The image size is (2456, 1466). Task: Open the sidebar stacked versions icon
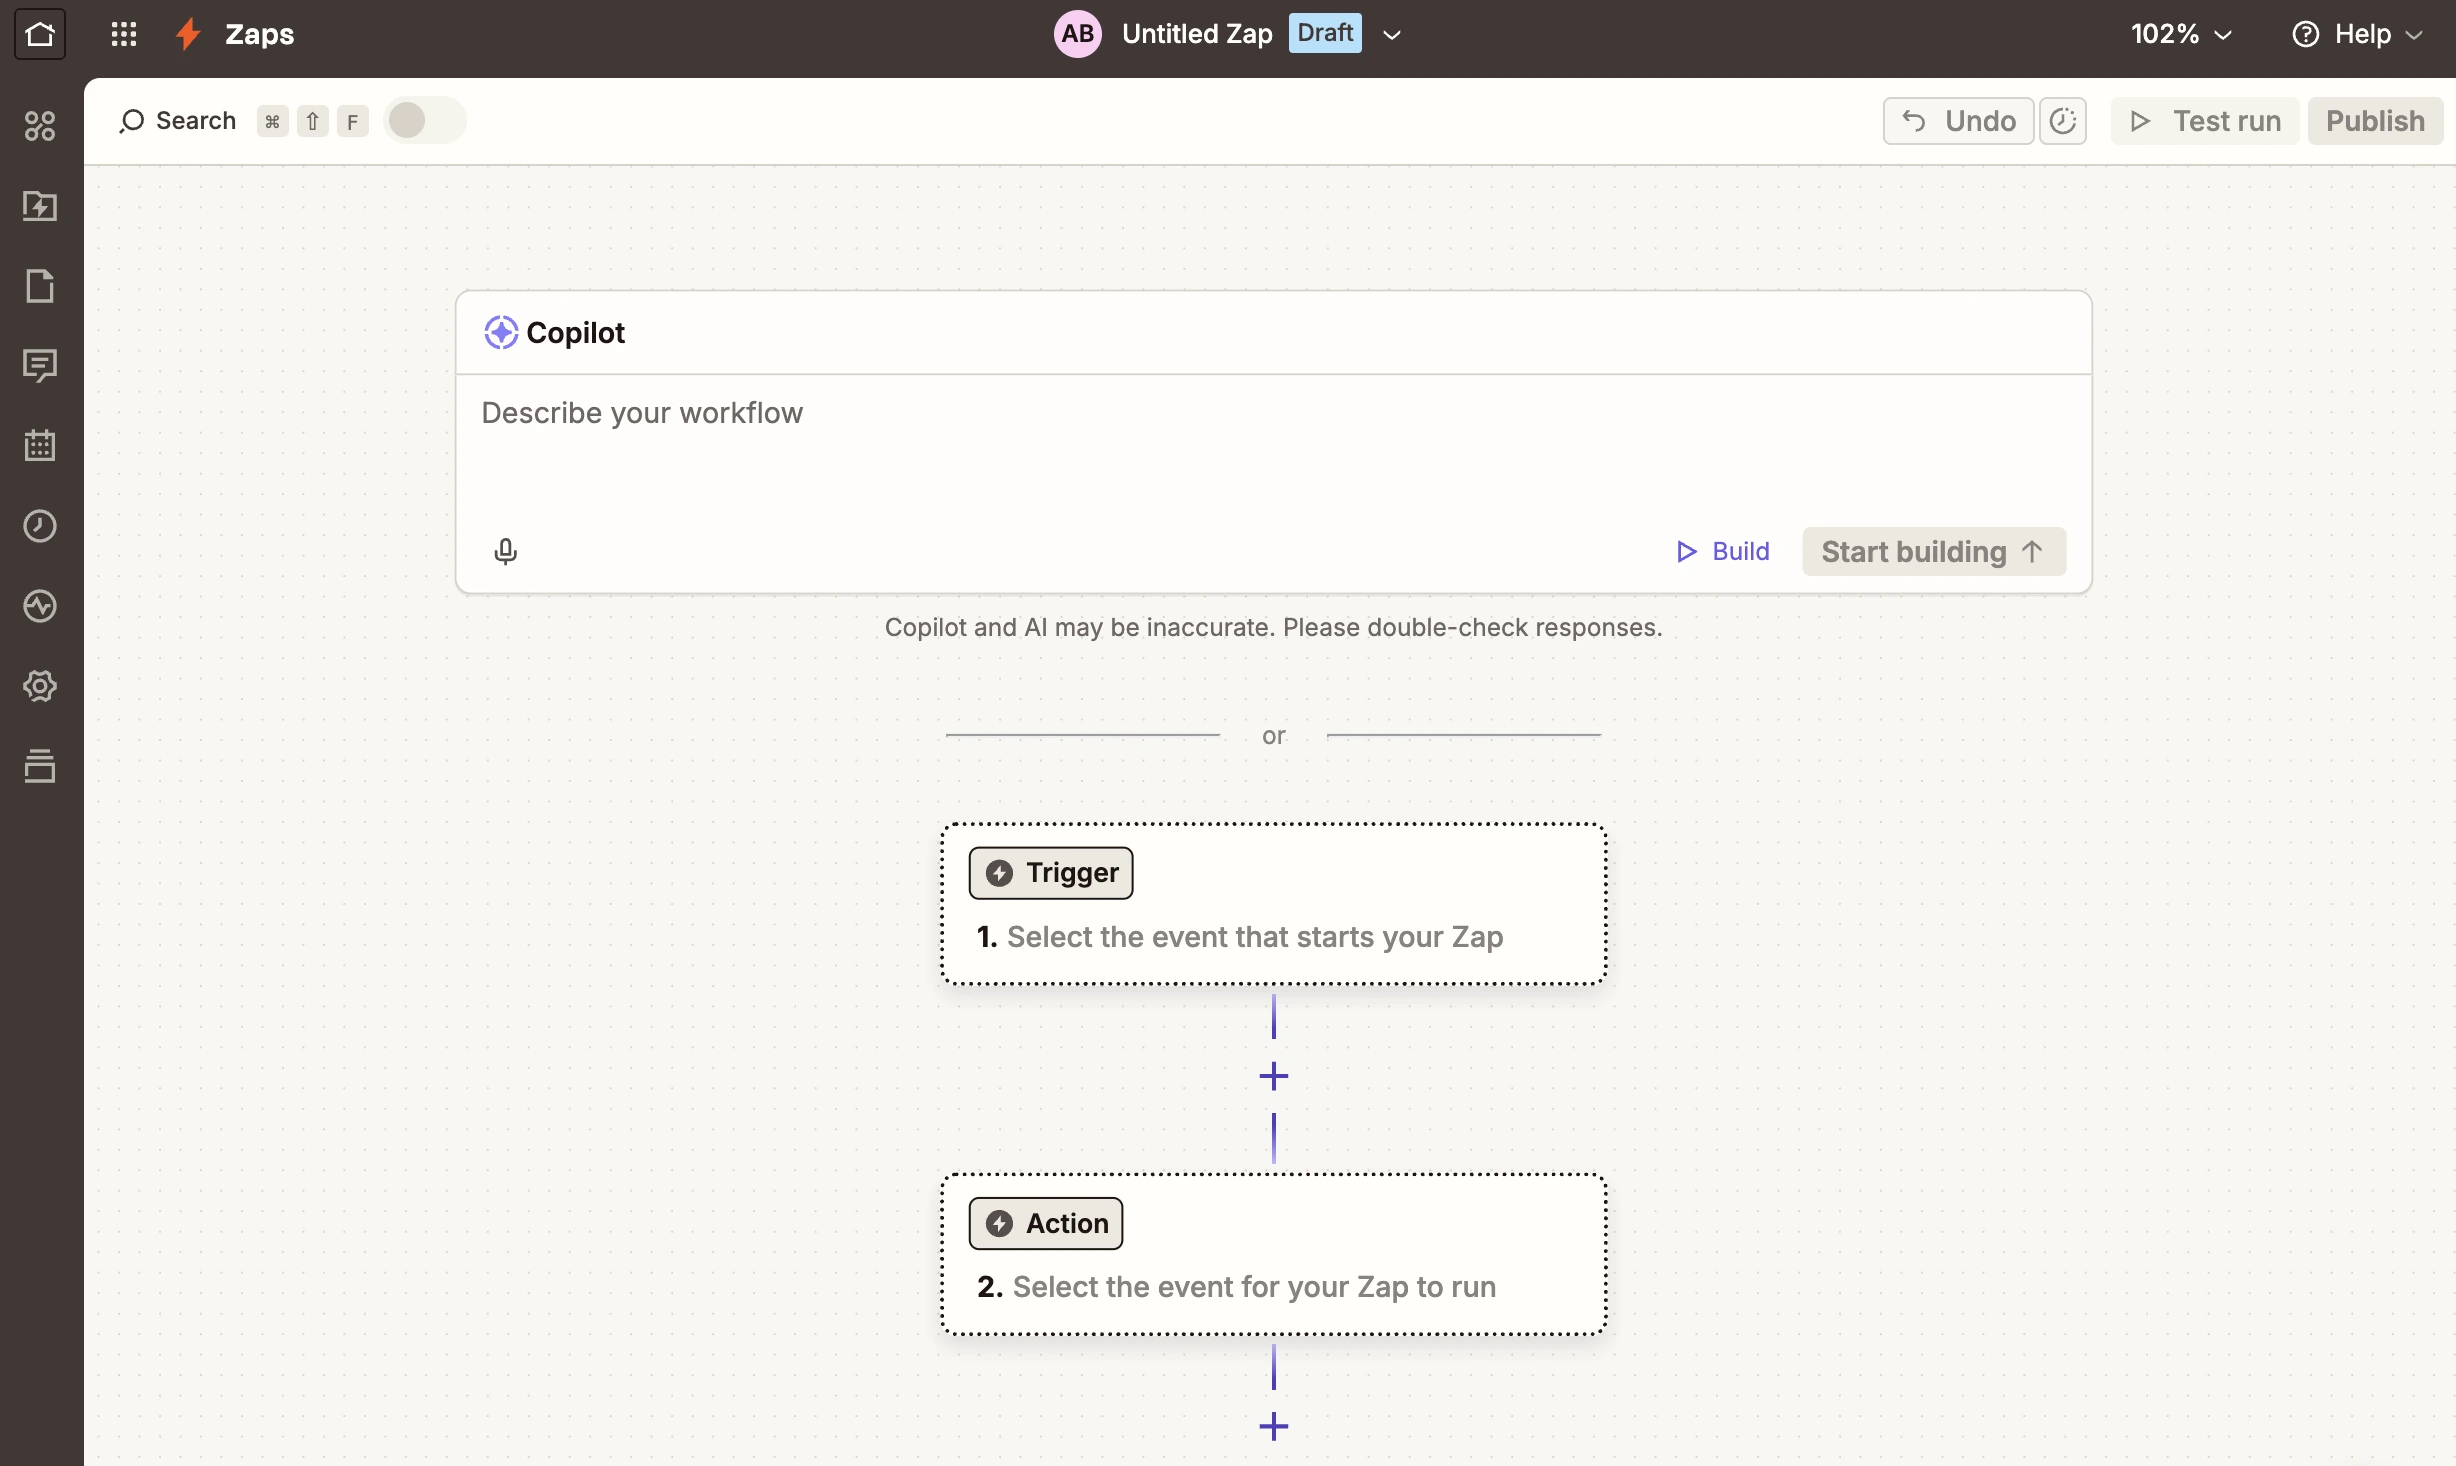click(x=40, y=766)
